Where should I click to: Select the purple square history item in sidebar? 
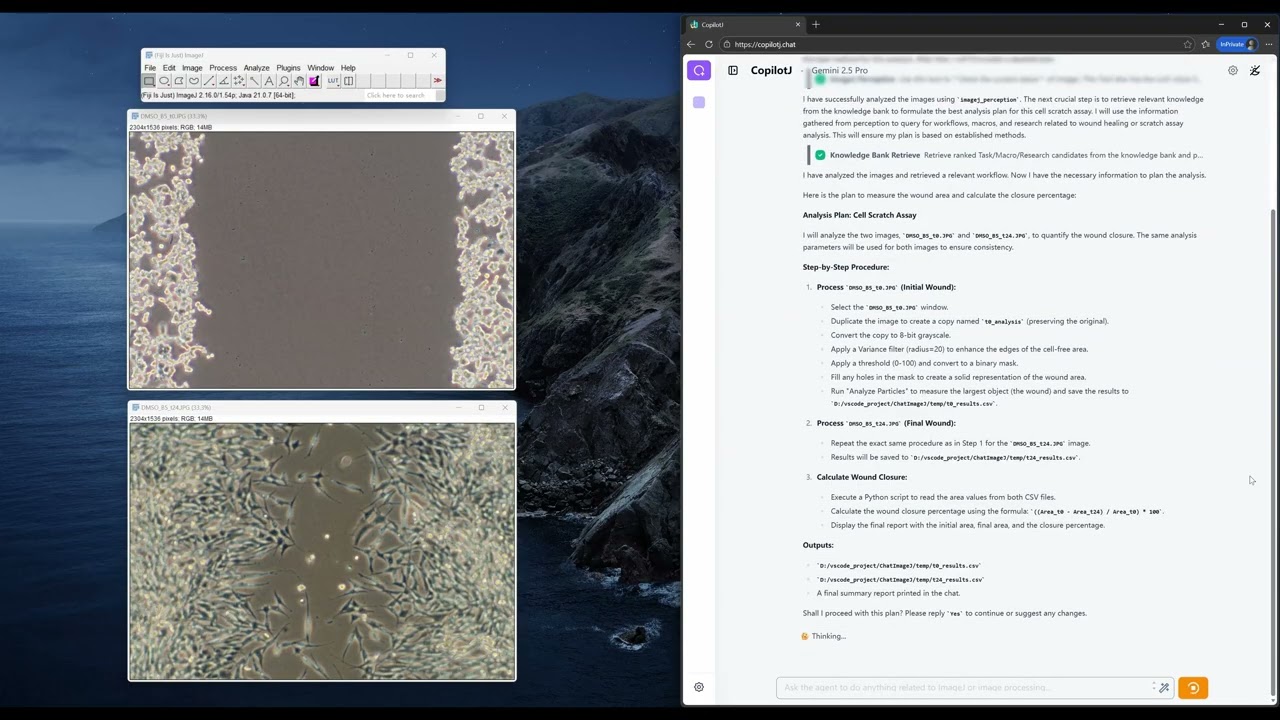pyautogui.click(x=699, y=102)
